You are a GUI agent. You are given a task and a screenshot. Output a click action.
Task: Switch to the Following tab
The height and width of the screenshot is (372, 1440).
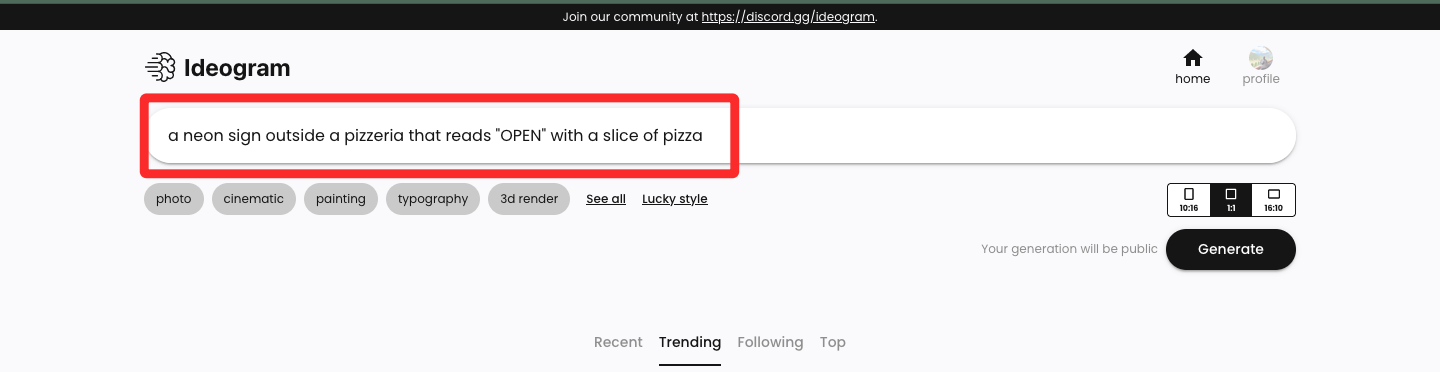770,342
